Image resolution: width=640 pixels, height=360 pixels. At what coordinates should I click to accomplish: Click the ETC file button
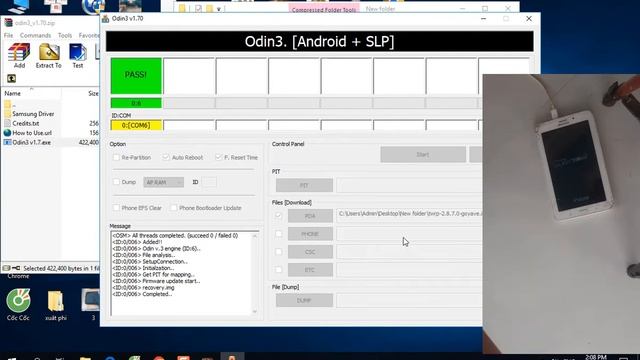[x=310, y=270]
